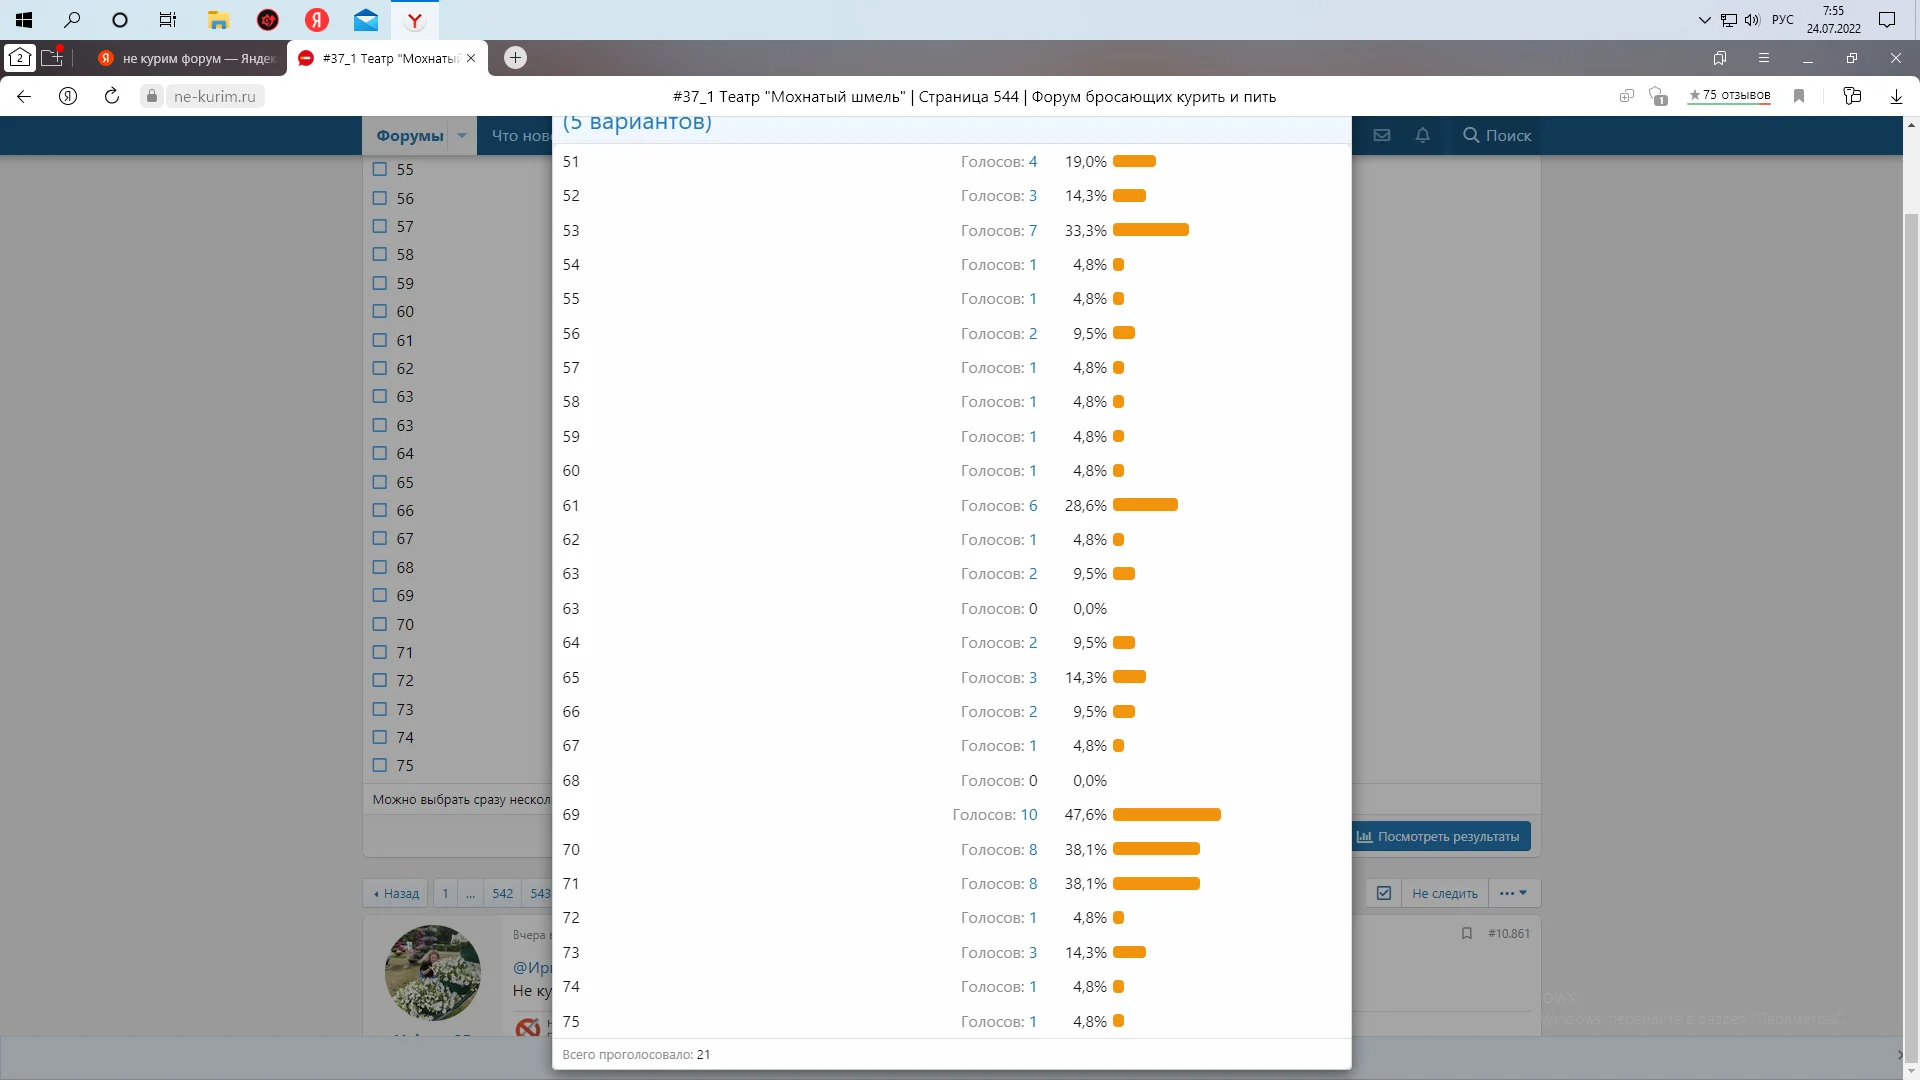Tick the checkbox for option 66
1920x1080 pixels.
coord(380,510)
